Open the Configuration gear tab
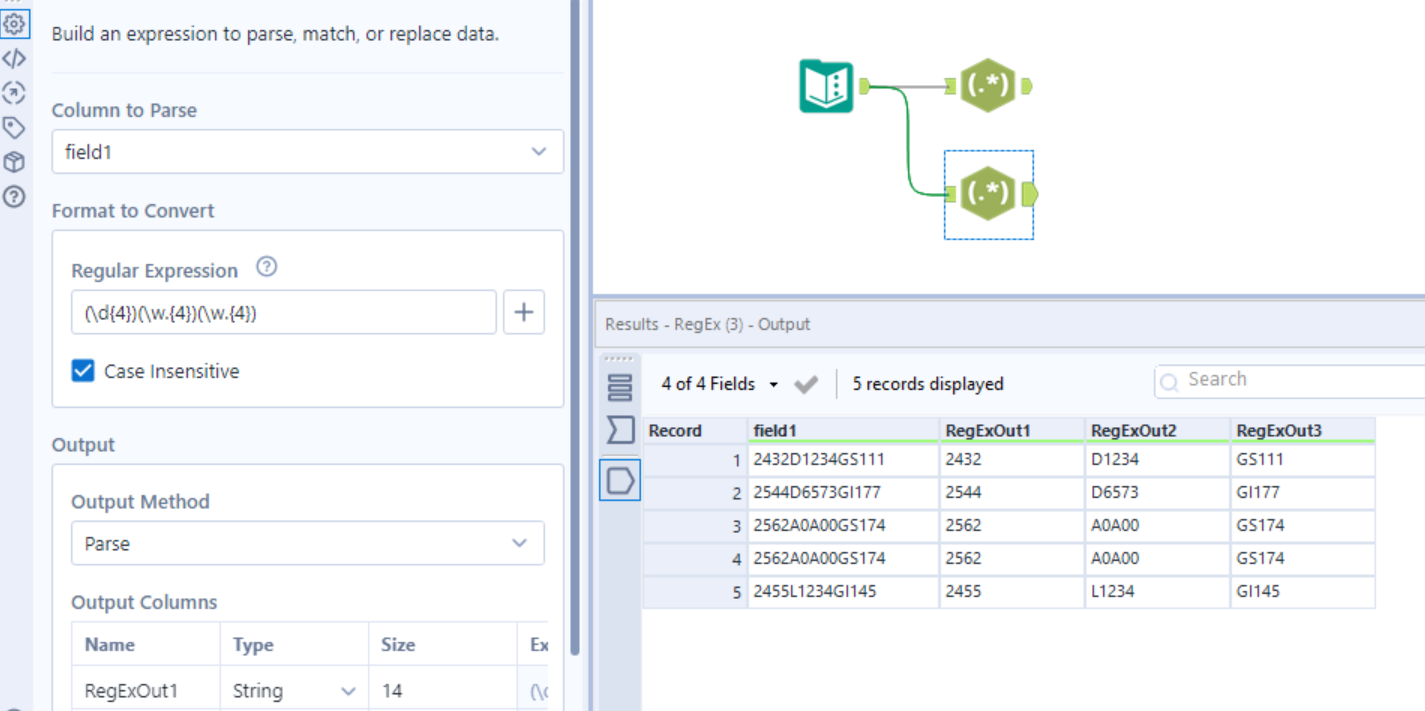 click(x=14, y=23)
